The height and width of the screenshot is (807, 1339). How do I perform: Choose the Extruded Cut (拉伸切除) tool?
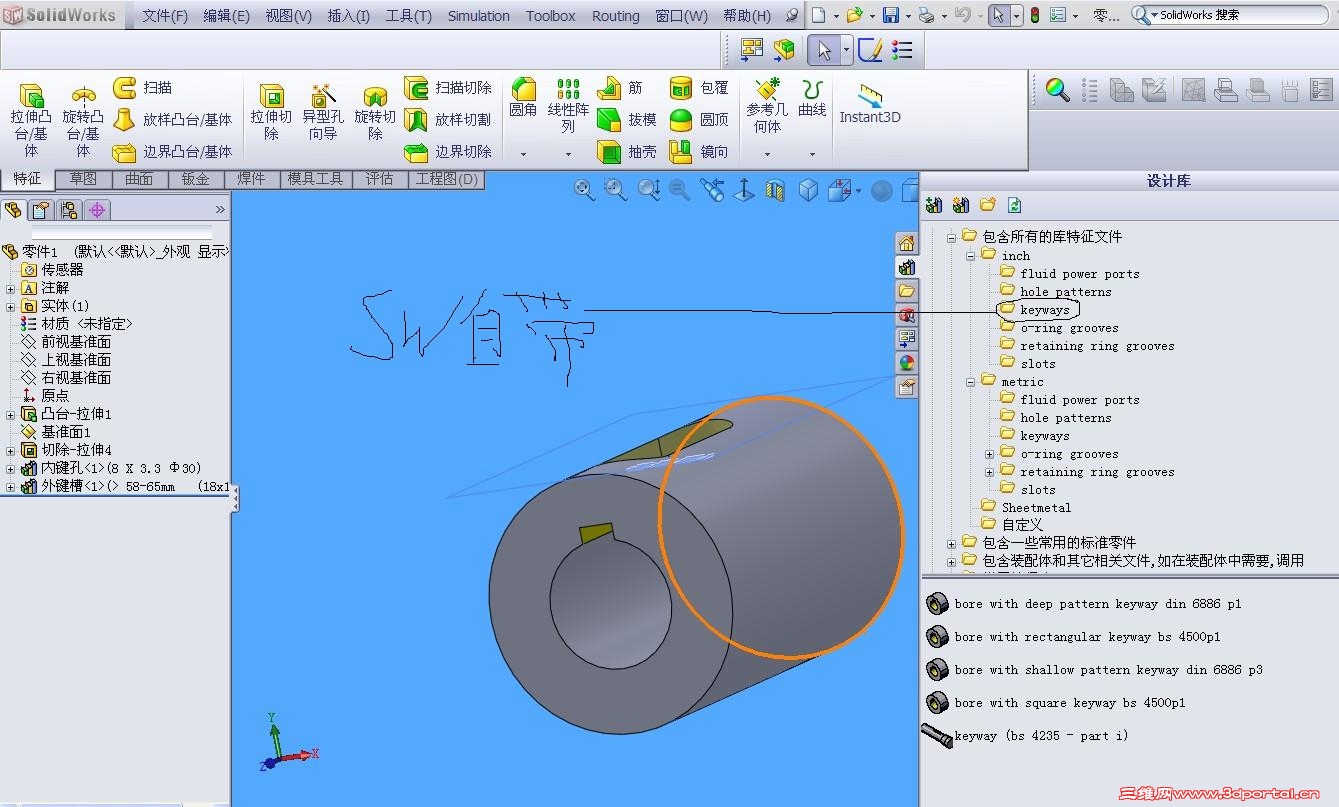coord(271,112)
